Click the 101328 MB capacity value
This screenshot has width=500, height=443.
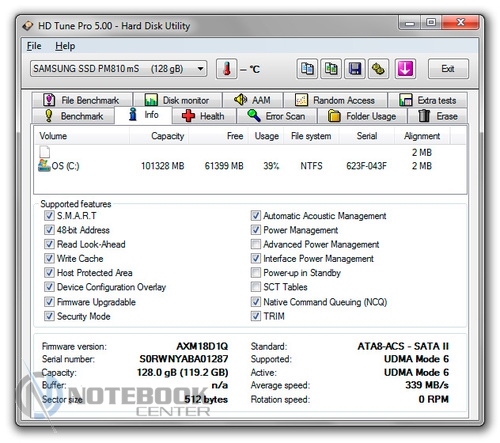163,166
